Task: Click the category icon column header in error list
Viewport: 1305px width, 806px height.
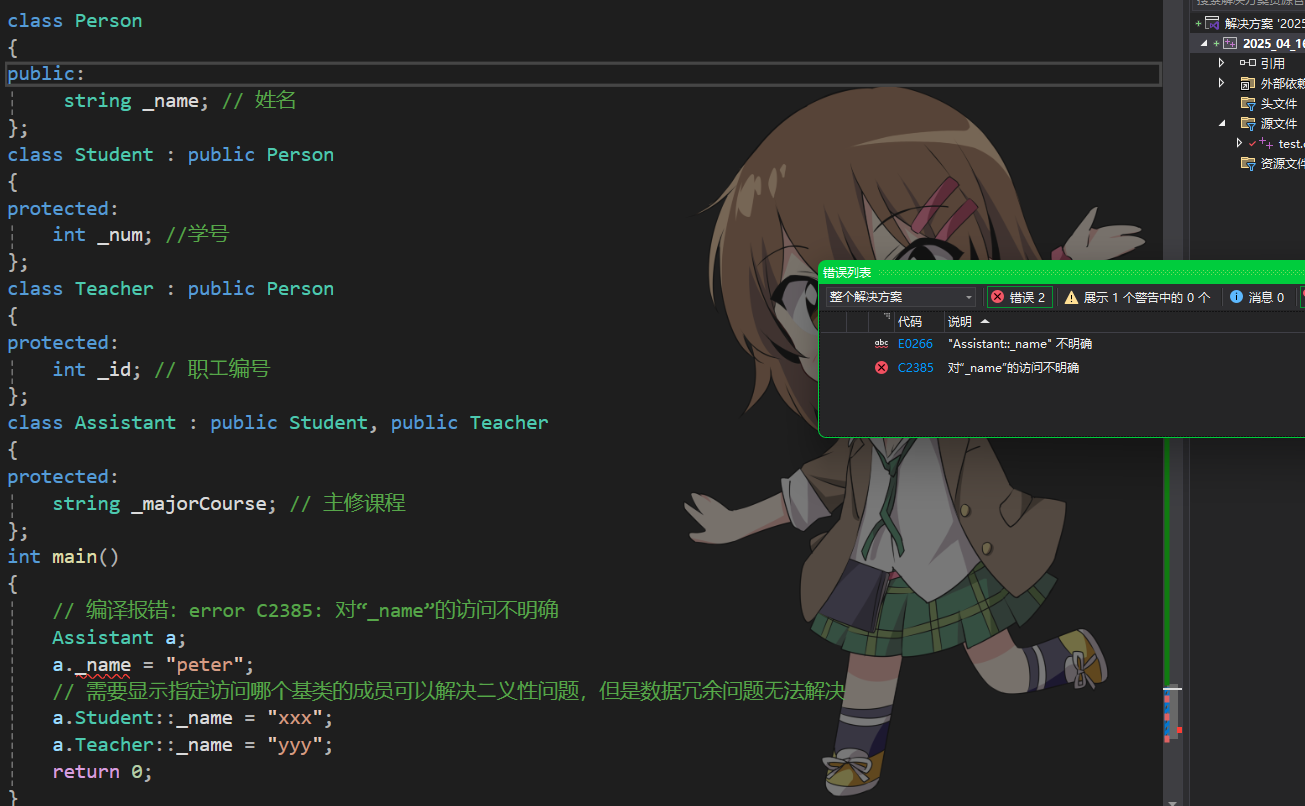Action: click(881, 322)
